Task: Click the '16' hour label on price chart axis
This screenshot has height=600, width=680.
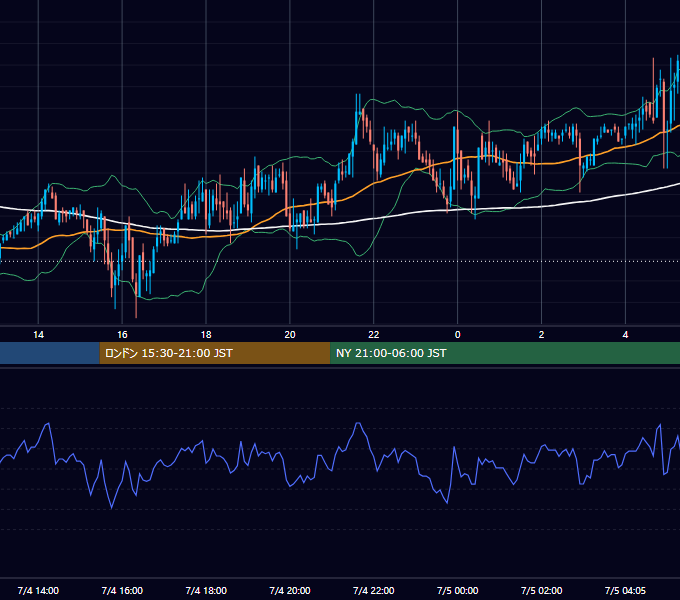Action: [122, 335]
